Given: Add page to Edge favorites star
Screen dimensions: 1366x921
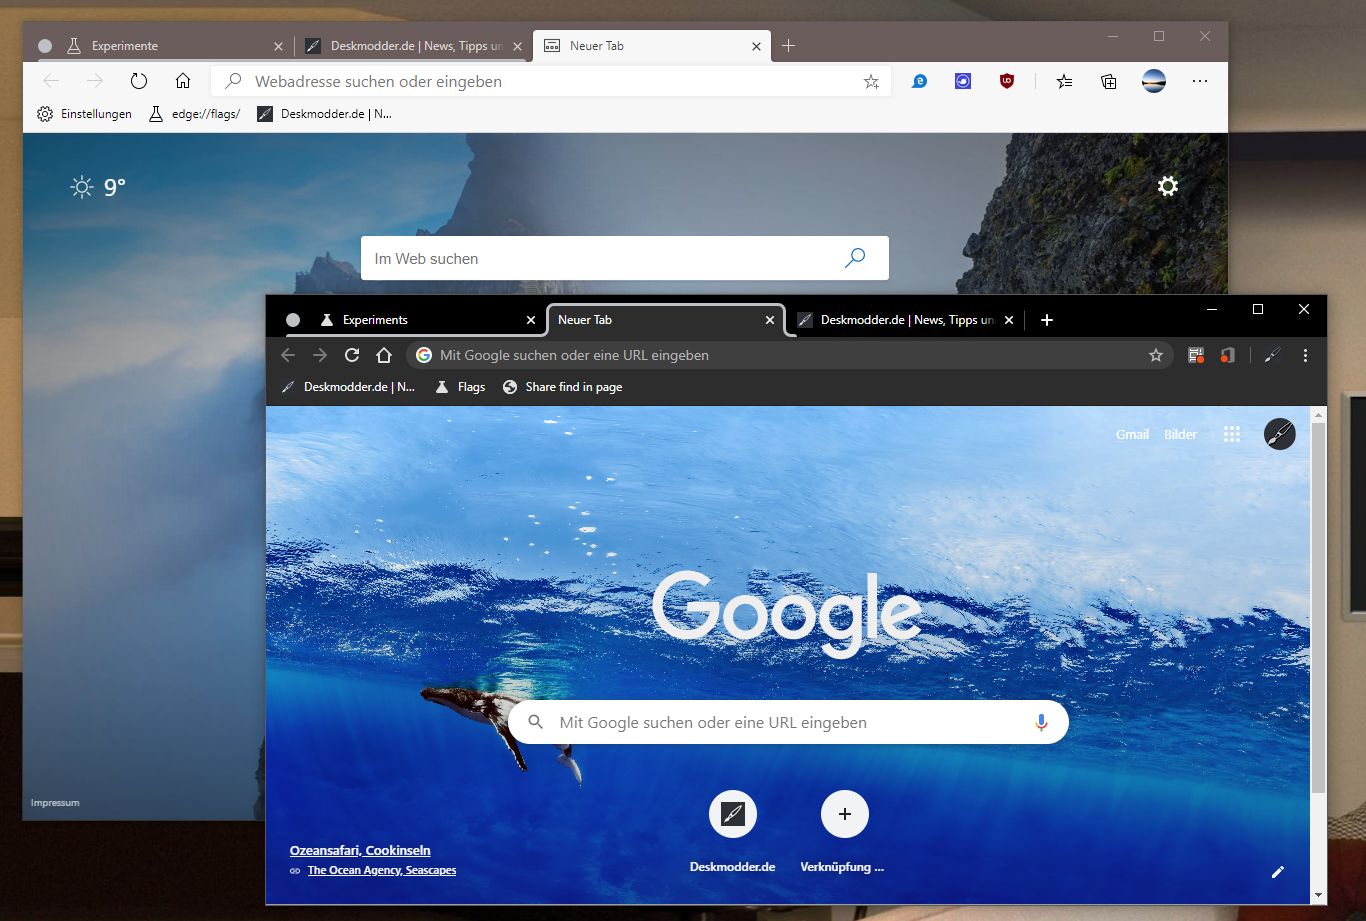Looking at the screenshot, I should pyautogui.click(x=871, y=82).
